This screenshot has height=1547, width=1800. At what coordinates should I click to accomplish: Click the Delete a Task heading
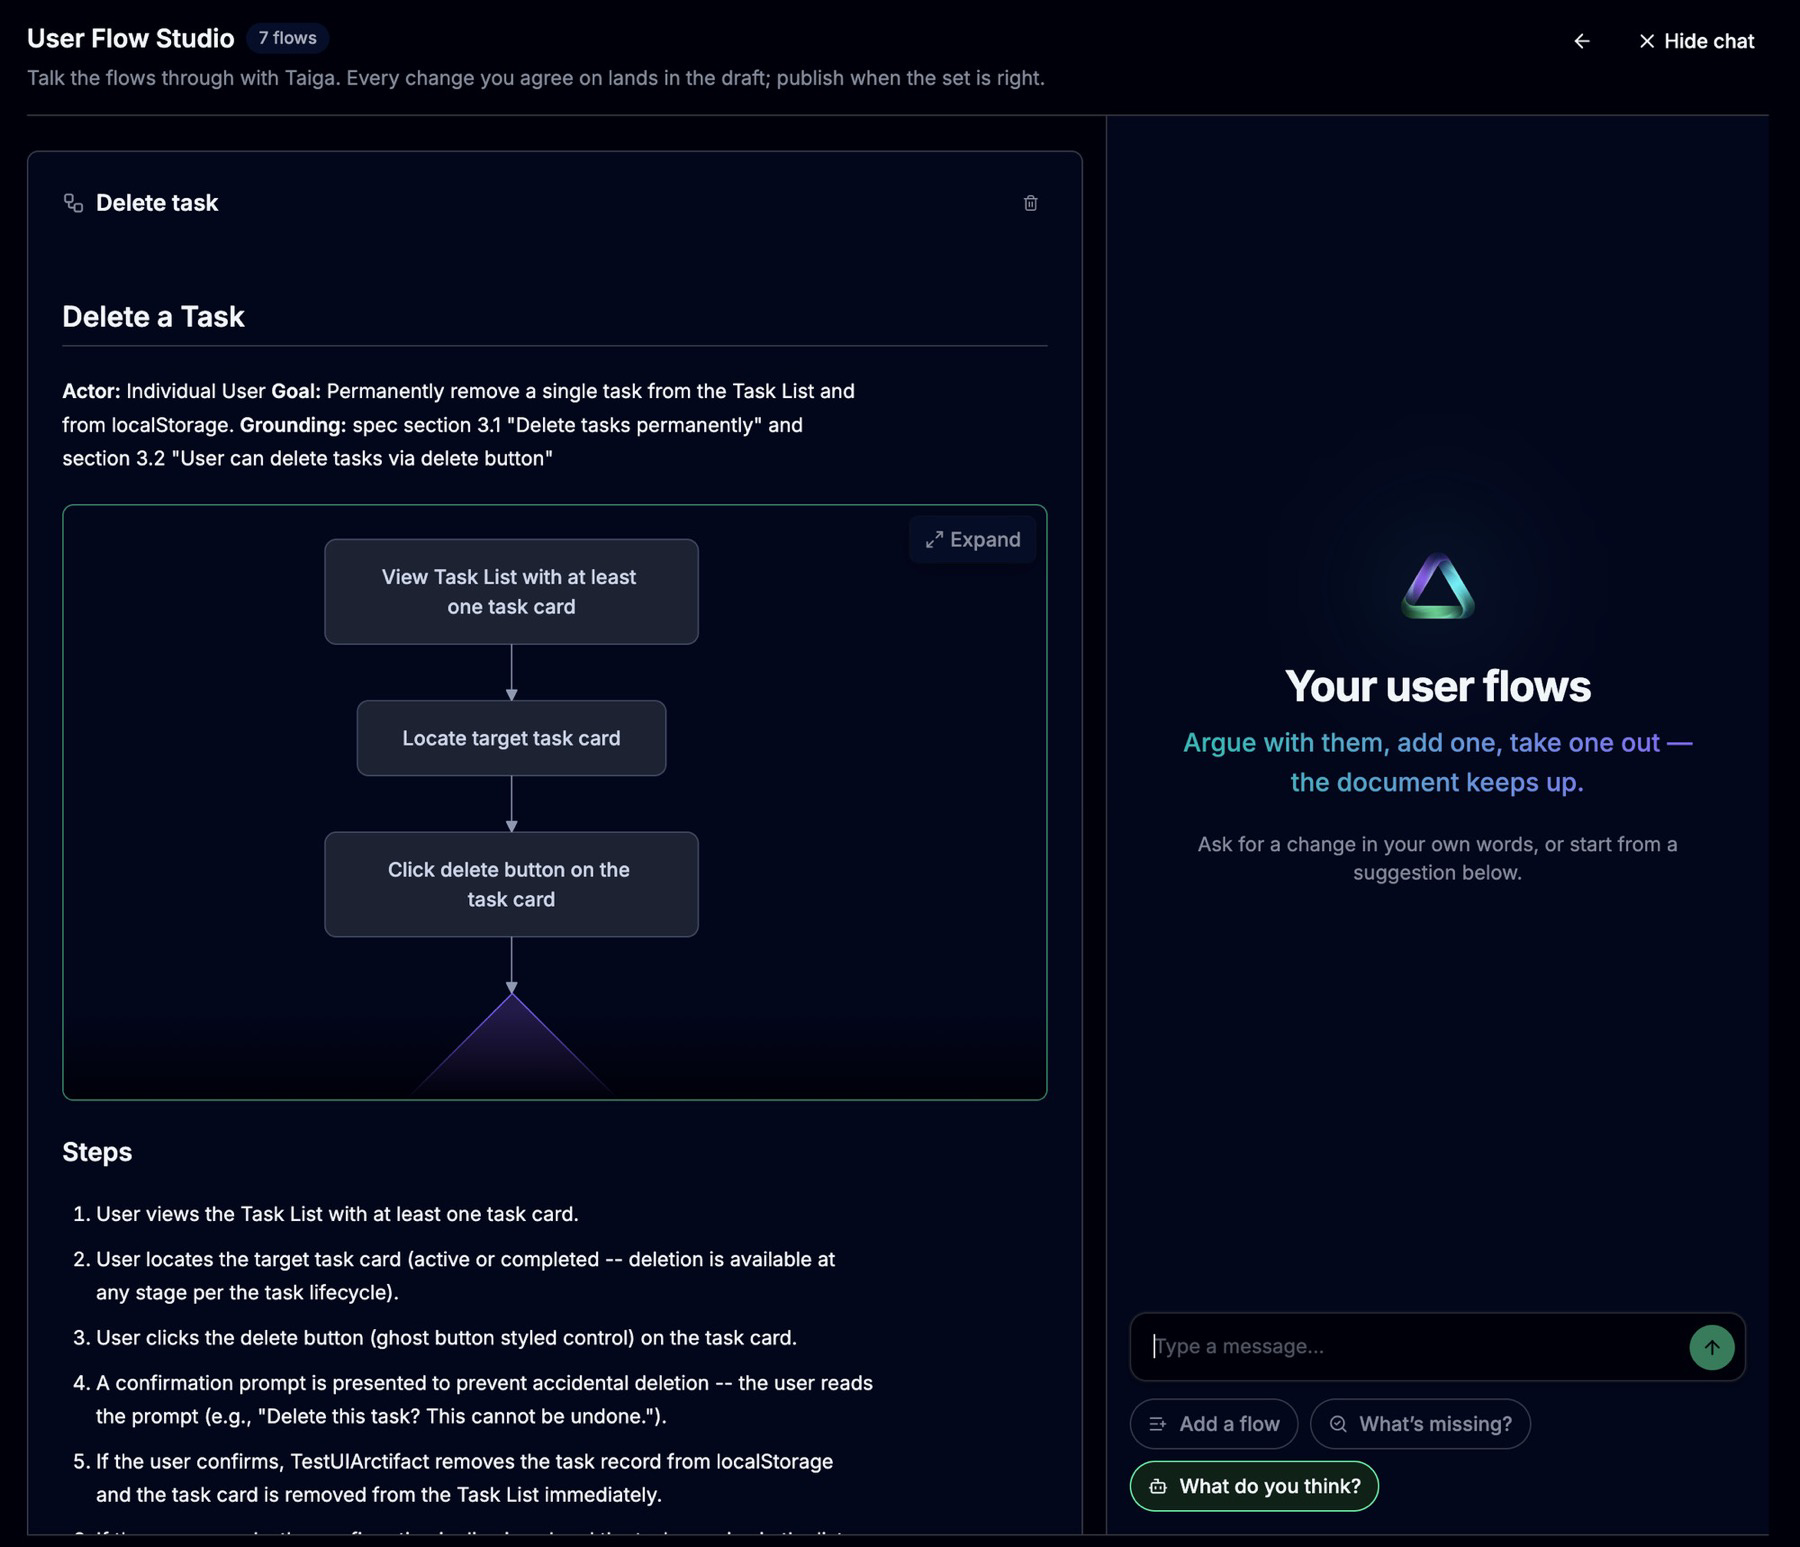pyautogui.click(x=153, y=317)
